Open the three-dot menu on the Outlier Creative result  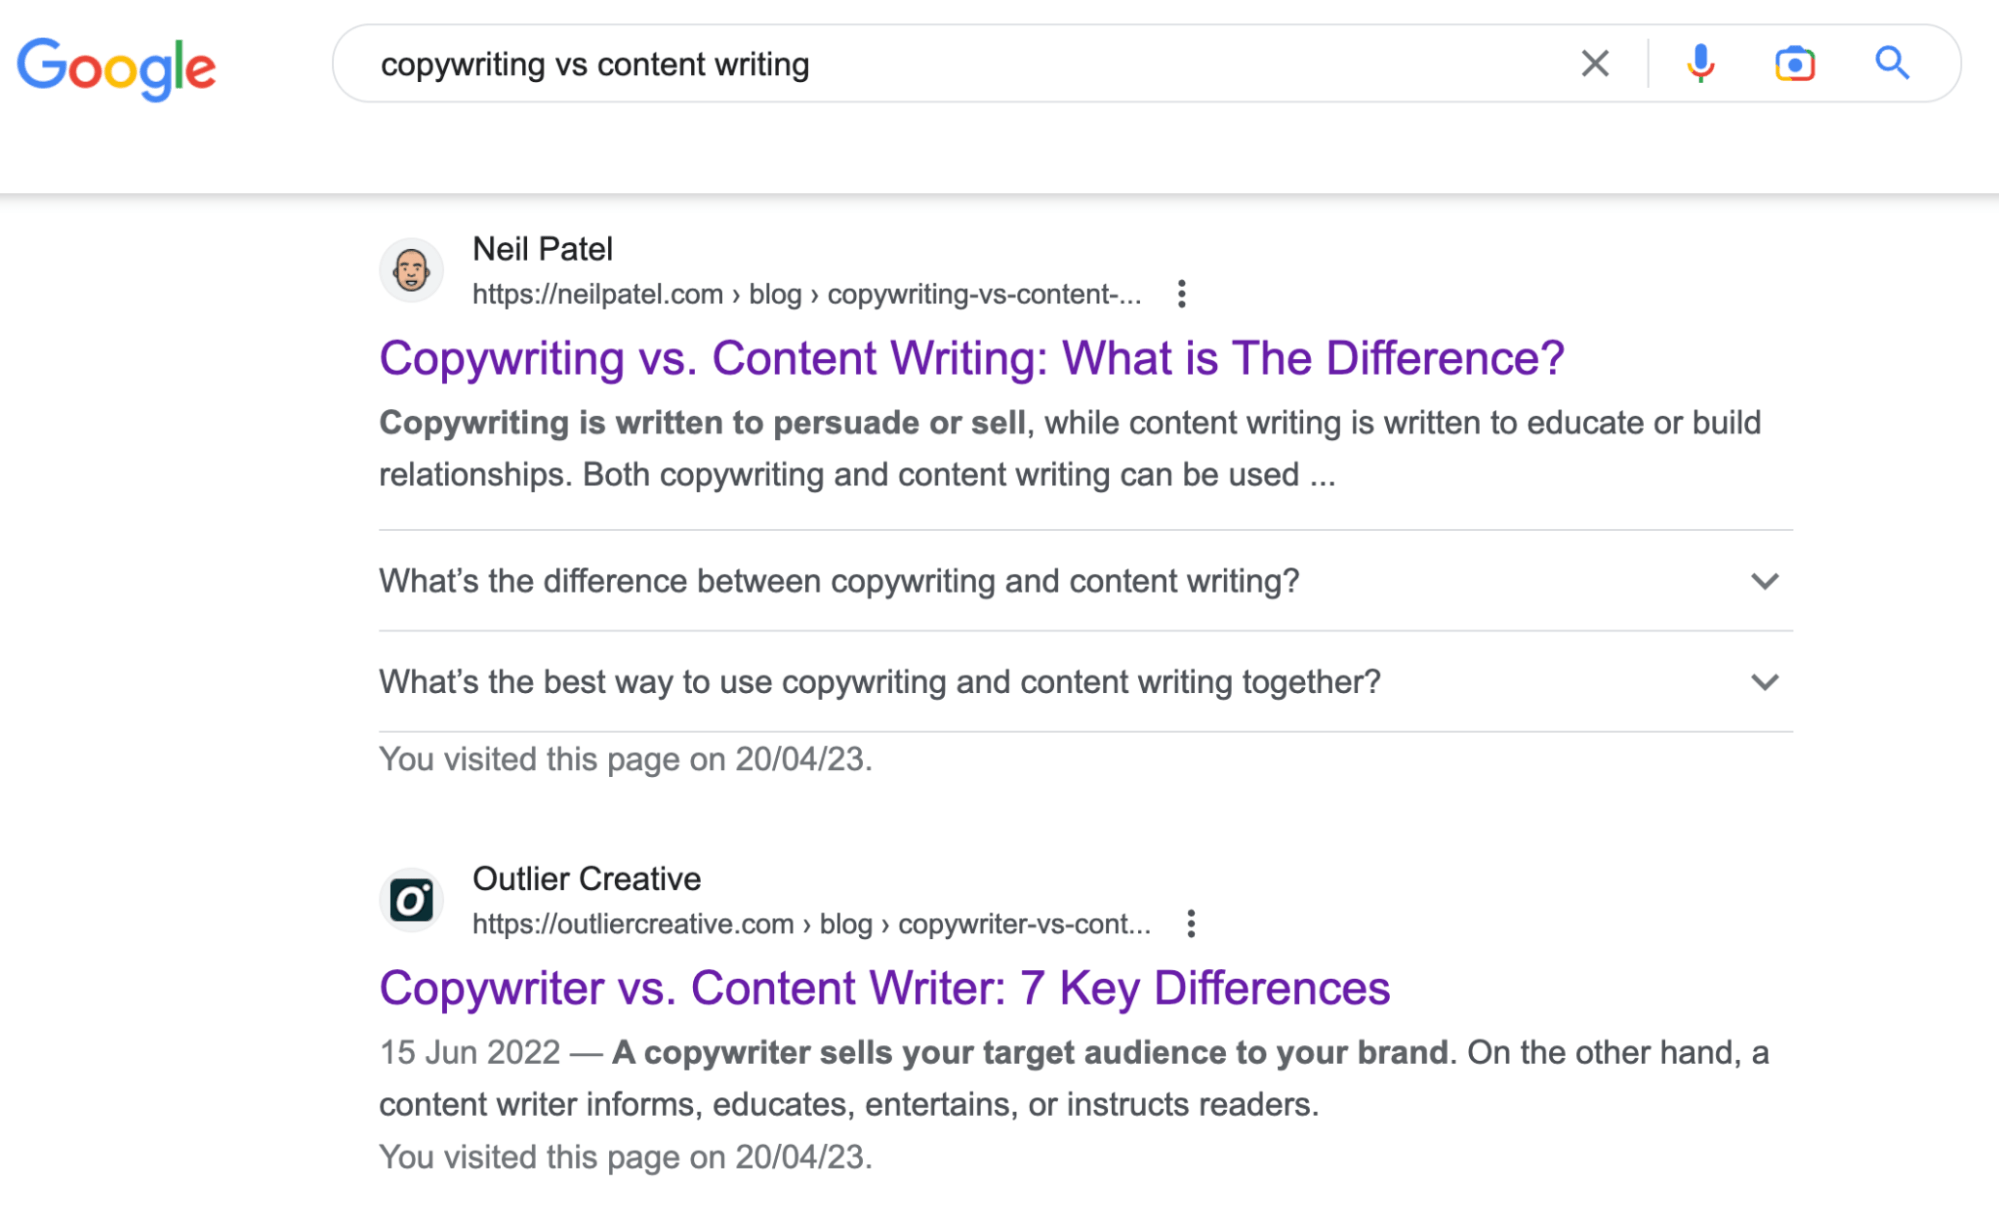[1190, 923]
